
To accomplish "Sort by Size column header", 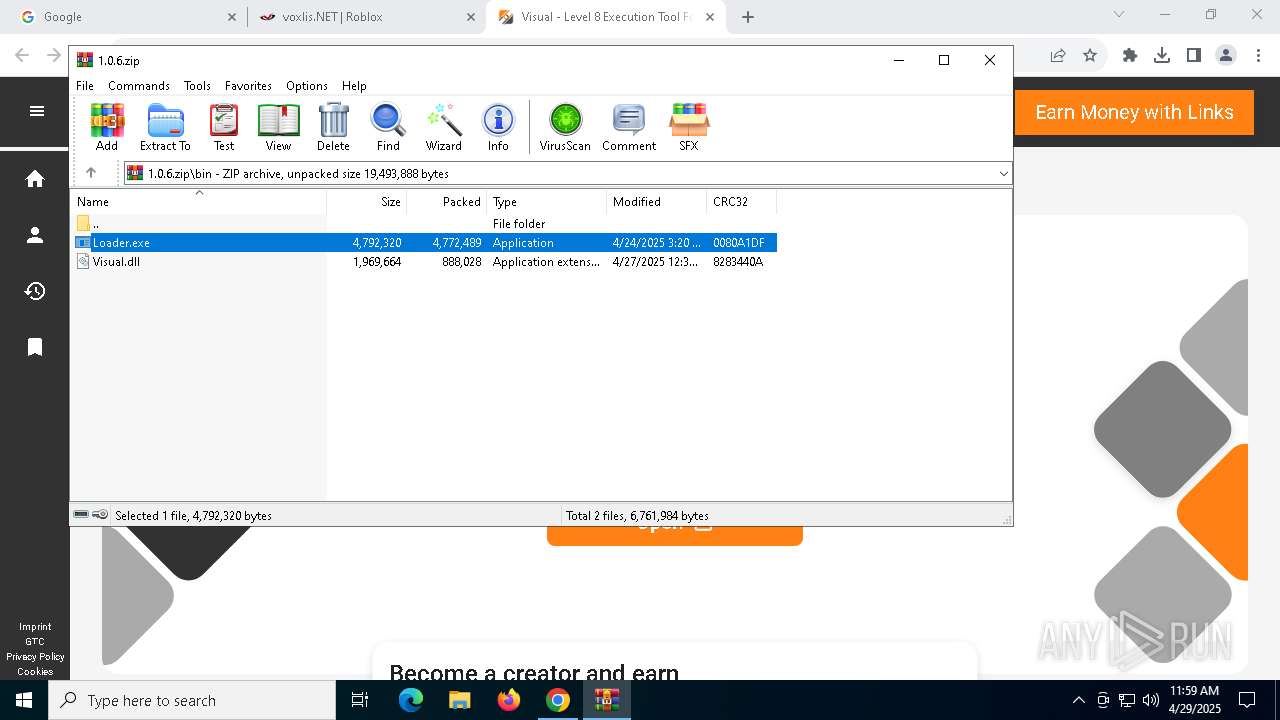I will pyautogui.click(x=367, y=202).
